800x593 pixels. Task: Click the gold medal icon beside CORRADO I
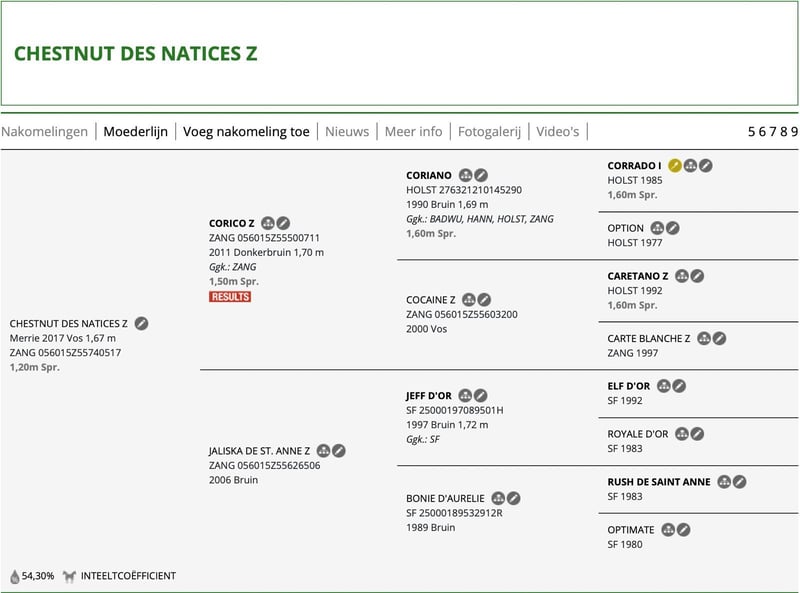pos(674,166)
